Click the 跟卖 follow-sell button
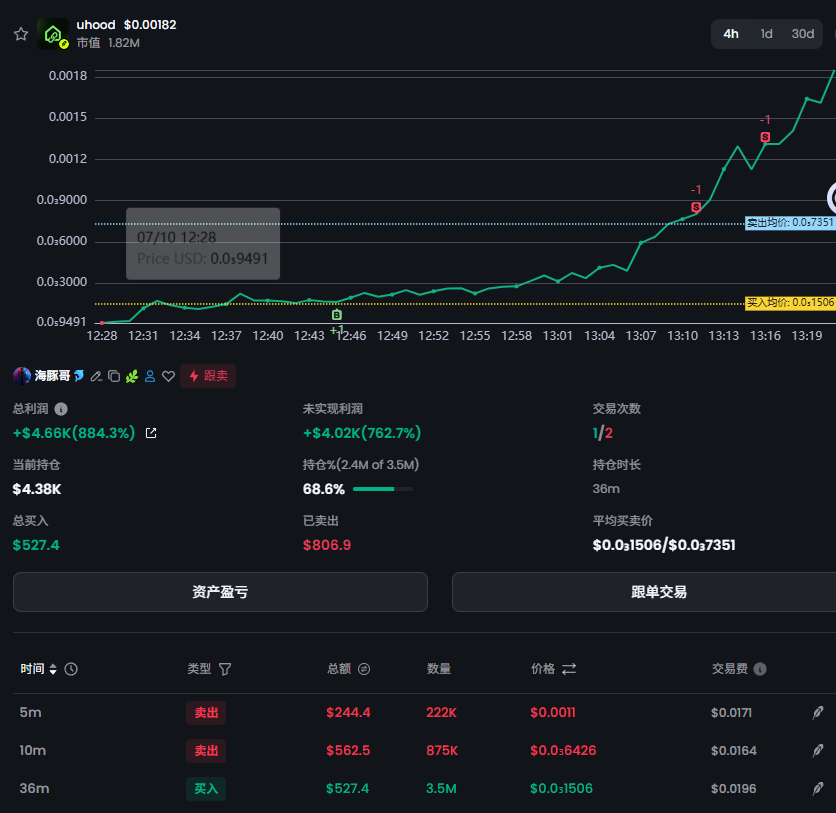This screenshot has height=813, width=836. point(208,376)
